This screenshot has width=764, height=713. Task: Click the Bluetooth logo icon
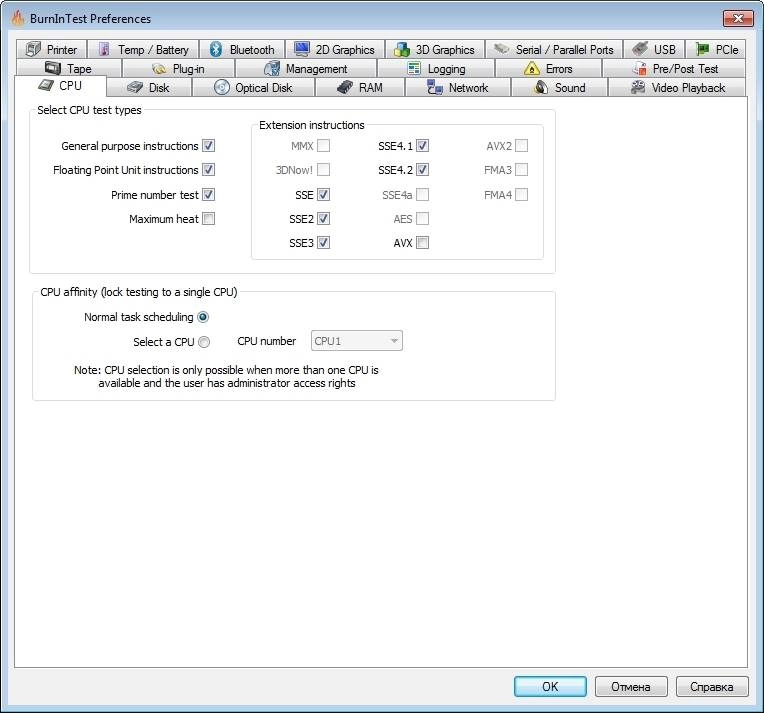pyautogui.click(x=215, y=49)
